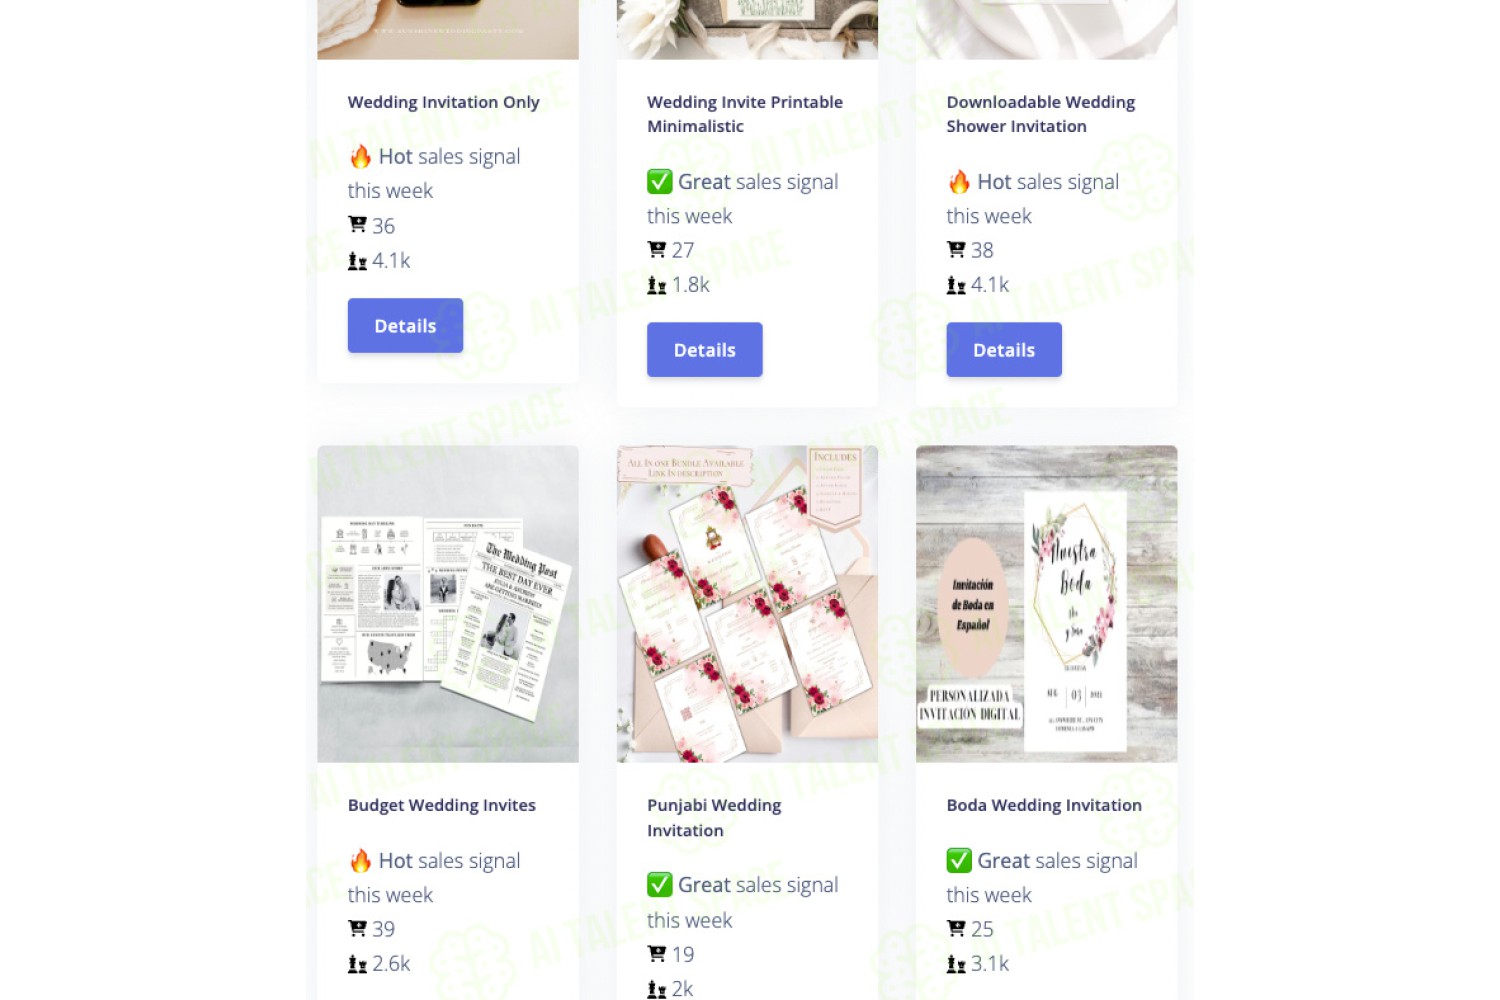Click the cart icon beside 19 sales
1500x1000 pixels.
click(x=656, y=953)
